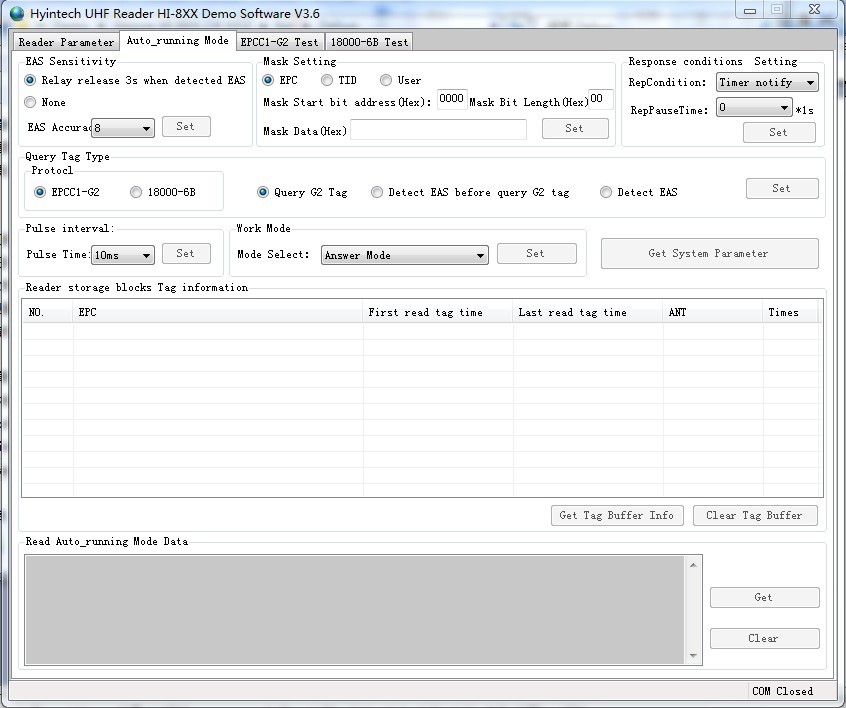Choose the None EAS sensitivity option
Screen dimensions: 846x708
pos(45,102)
